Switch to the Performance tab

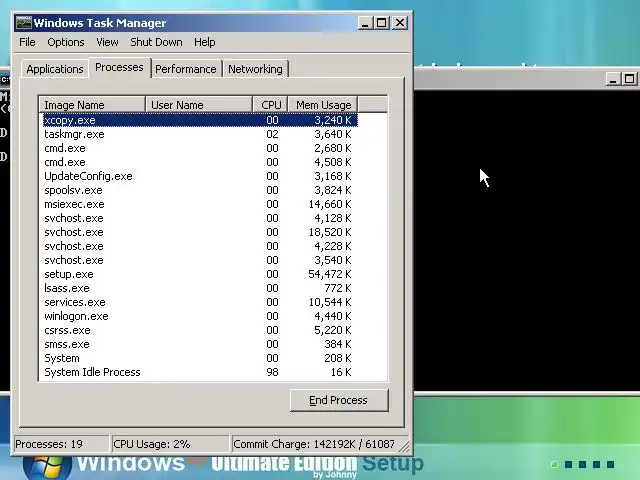coord(186,69)
